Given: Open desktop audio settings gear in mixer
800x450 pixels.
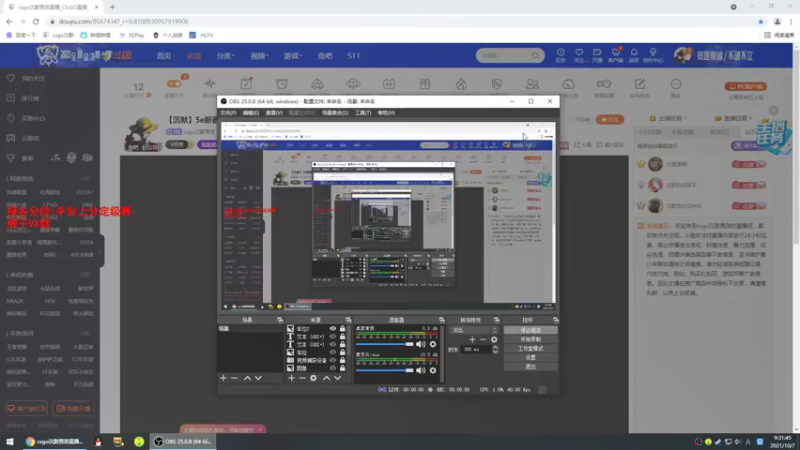Looking at the screenshot, I should [433, 344].
